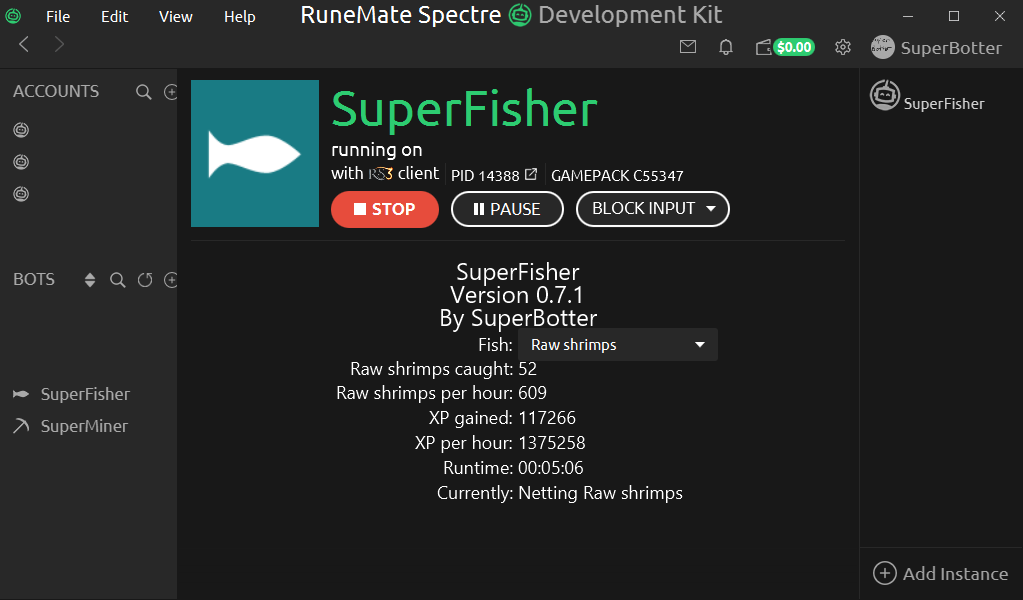Image resolution: width=1023 pixels, height=600 pixels.
Task: Open the settings gear
Action: coord(843,47)
